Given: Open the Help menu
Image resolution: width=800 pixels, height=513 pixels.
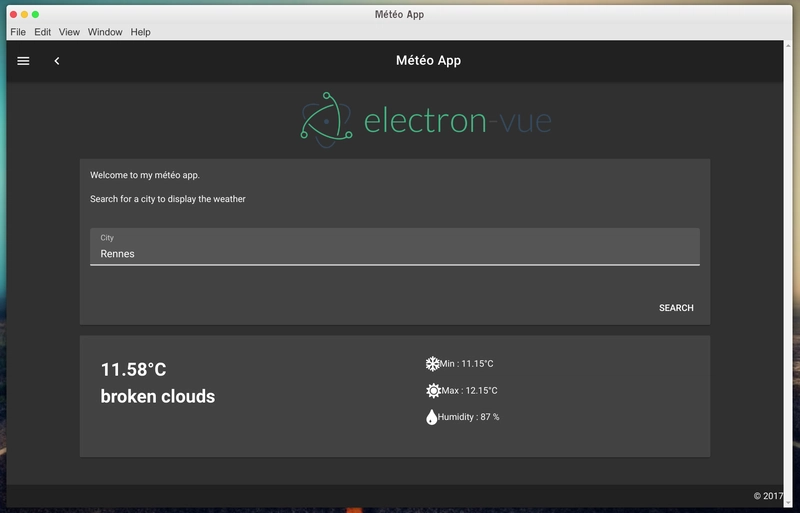Looking at the screenshot, I should click(140, 32).
